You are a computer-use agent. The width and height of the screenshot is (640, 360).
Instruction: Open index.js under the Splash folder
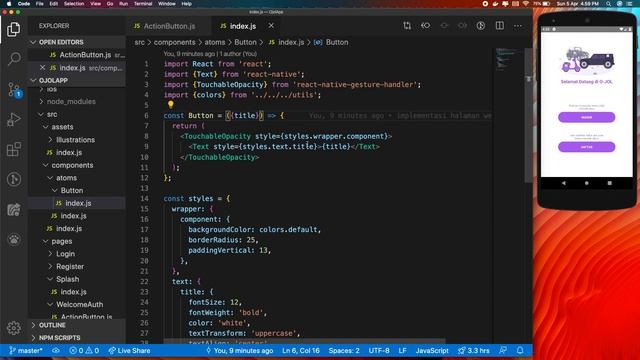click(77, 292)
